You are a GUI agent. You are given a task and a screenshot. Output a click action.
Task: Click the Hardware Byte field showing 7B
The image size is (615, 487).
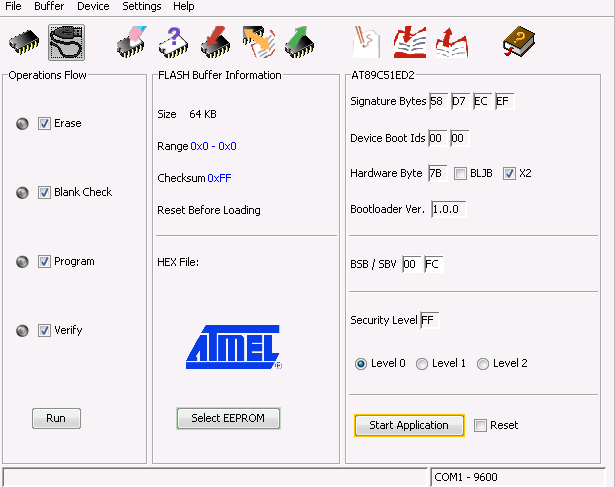pos(438,173)
